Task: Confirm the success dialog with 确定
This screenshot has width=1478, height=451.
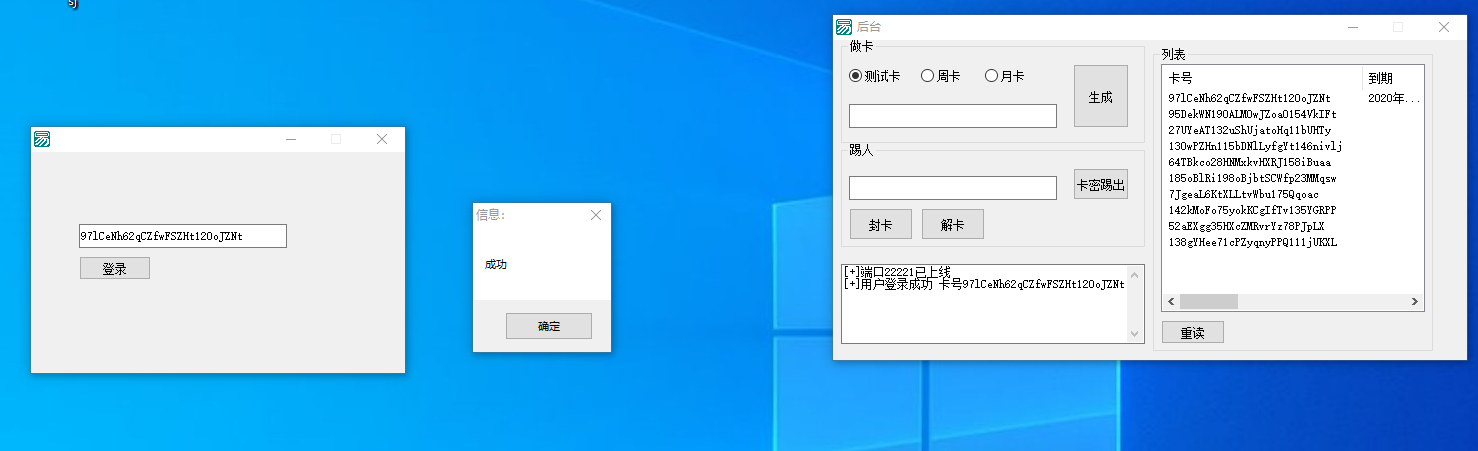Action: point(548,326)
